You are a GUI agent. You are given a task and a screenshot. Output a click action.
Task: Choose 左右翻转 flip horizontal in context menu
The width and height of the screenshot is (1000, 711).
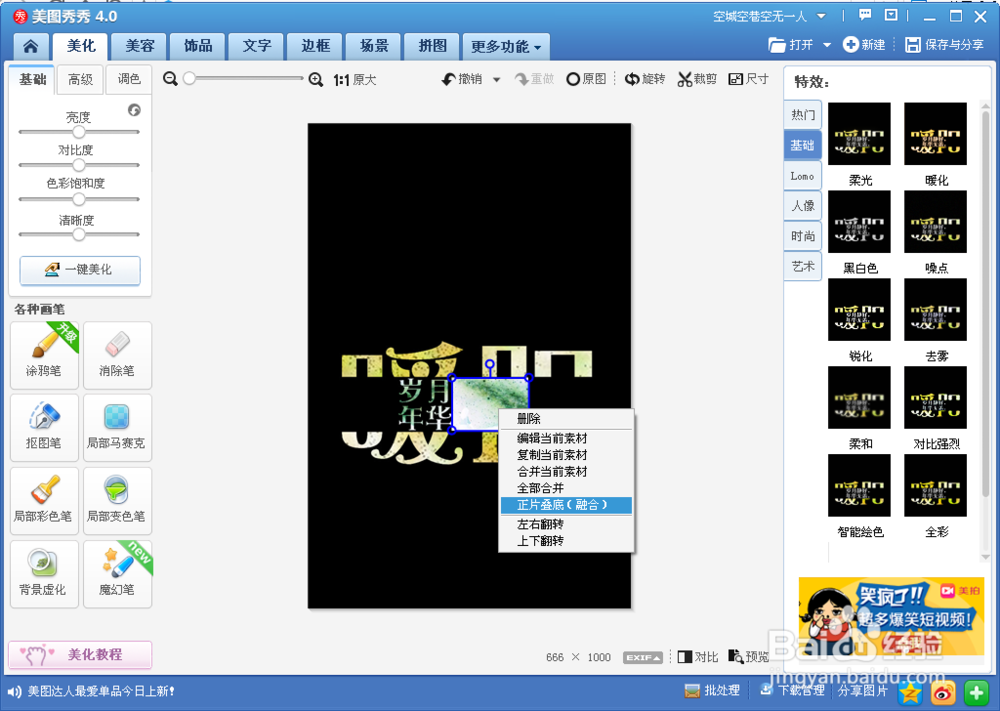566,524
